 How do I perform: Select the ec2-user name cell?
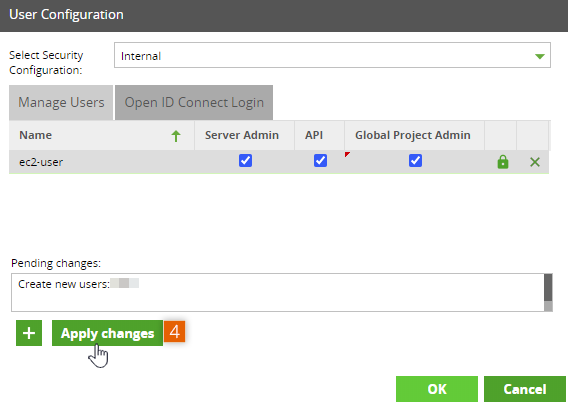pyautogui.click(x=102, y=162)
